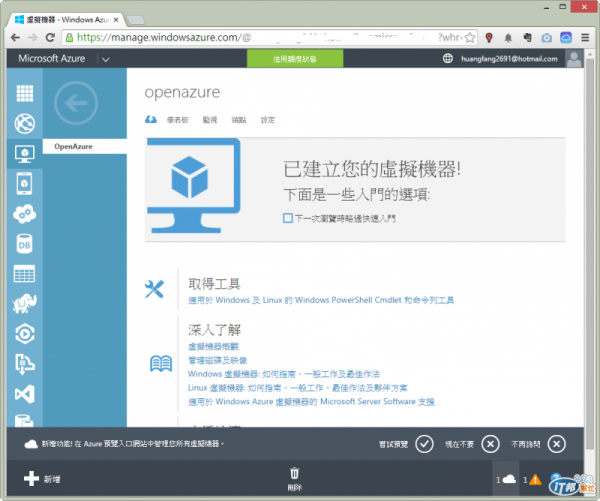Open the SQL Databases DB icon in sidebar
This screenshot has height=501, width=600.
(x=24, y=244)
